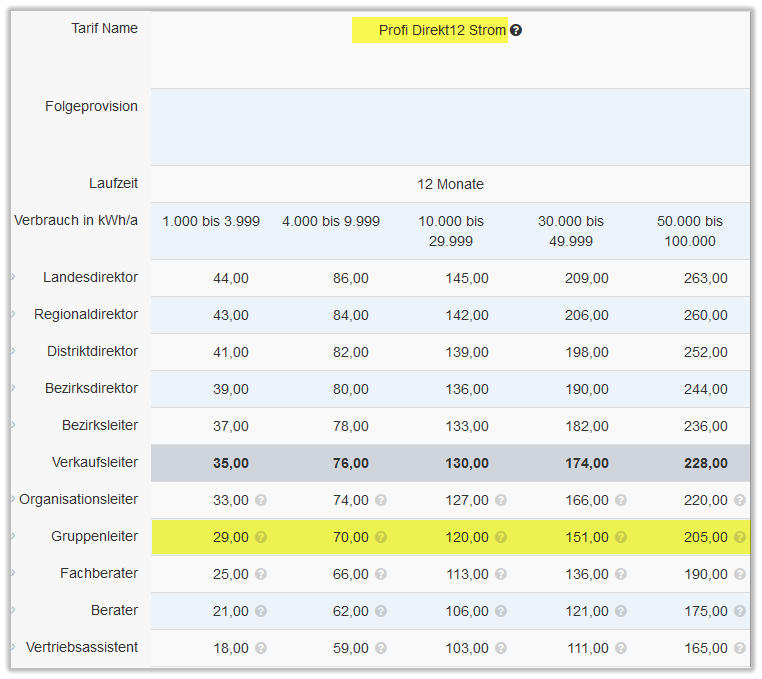Expand the Regionaldirektor row arrow
The width and height of the screenshot is (762, 679).
14,314
